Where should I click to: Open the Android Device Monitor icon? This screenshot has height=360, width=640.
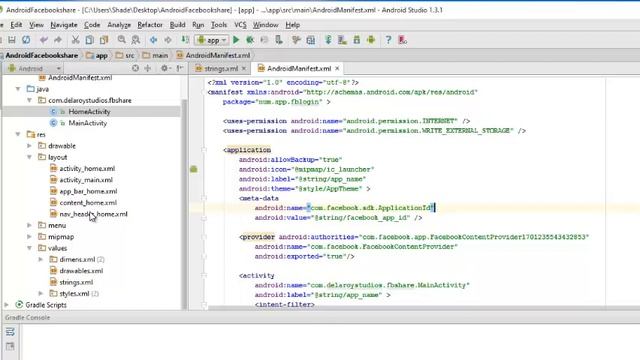pos(371,40)
